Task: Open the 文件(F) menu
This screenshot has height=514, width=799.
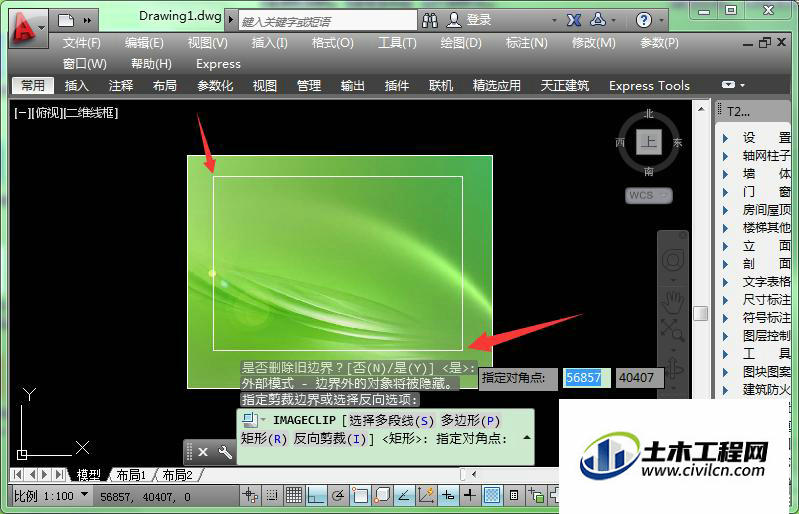Action: 82,43
